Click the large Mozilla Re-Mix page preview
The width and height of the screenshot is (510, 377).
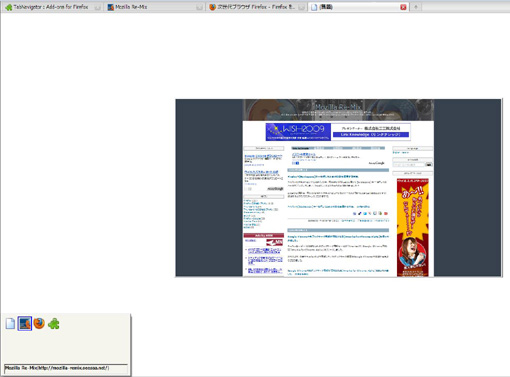coord(339,188)
